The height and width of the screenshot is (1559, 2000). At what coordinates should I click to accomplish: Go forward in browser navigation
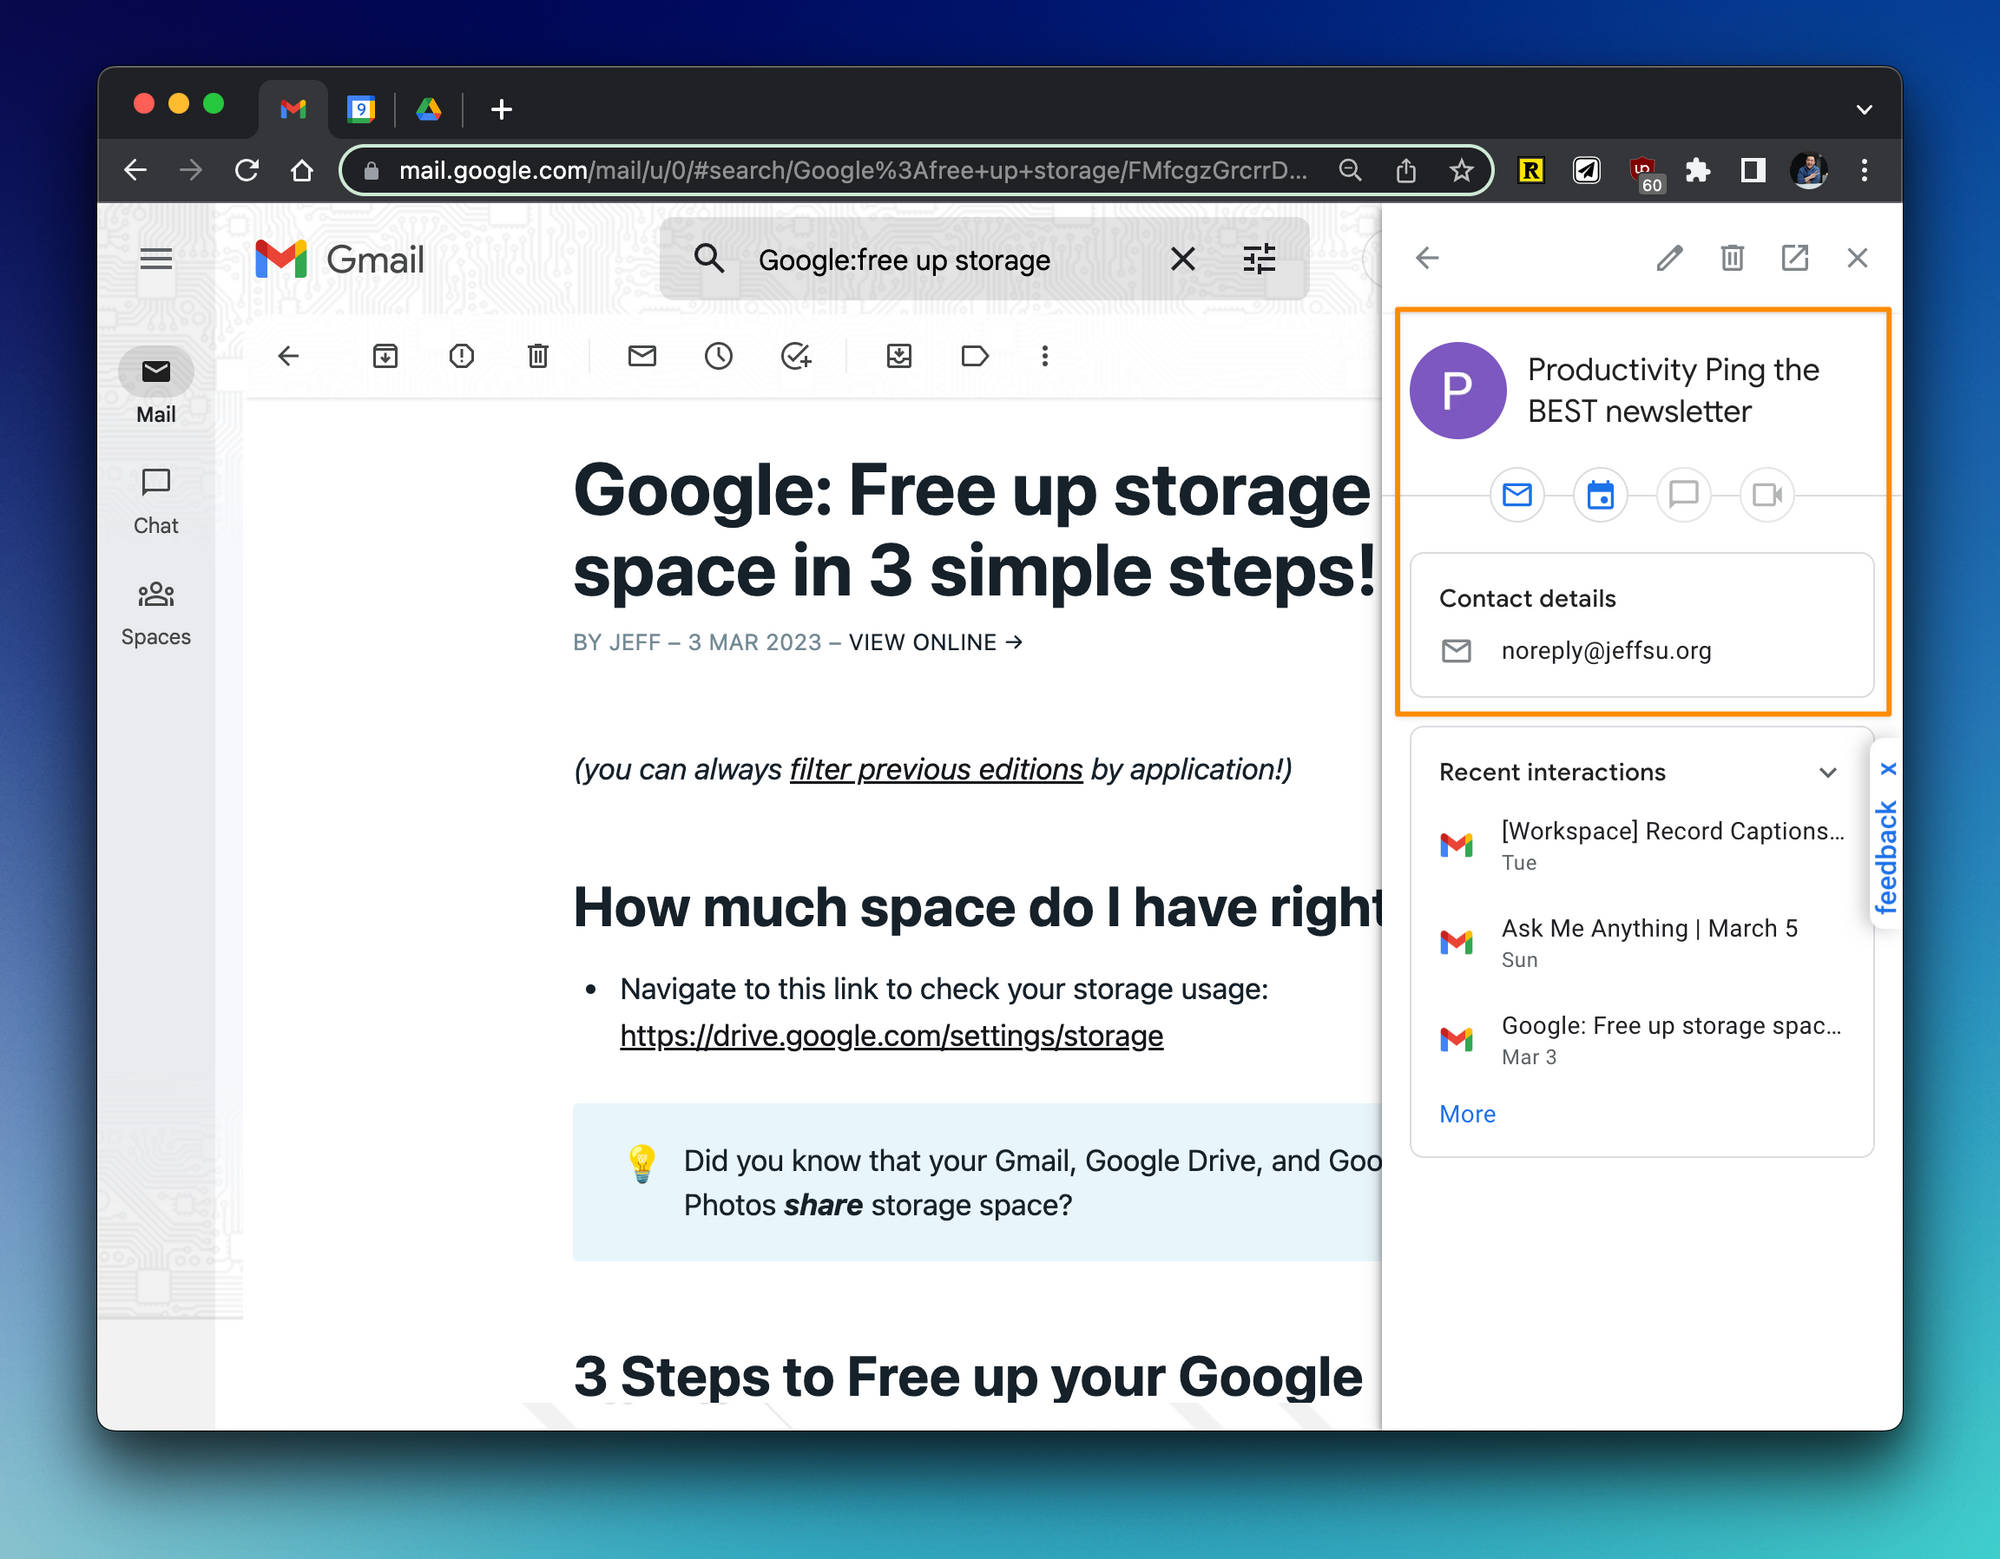pyautogui.click(x=191, y=170)
